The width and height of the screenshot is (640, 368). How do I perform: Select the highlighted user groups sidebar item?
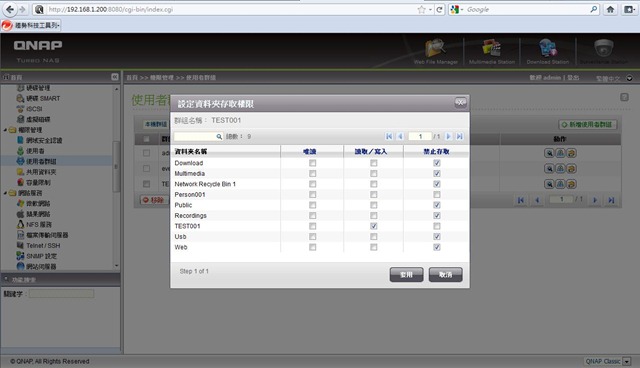[56, 161]
